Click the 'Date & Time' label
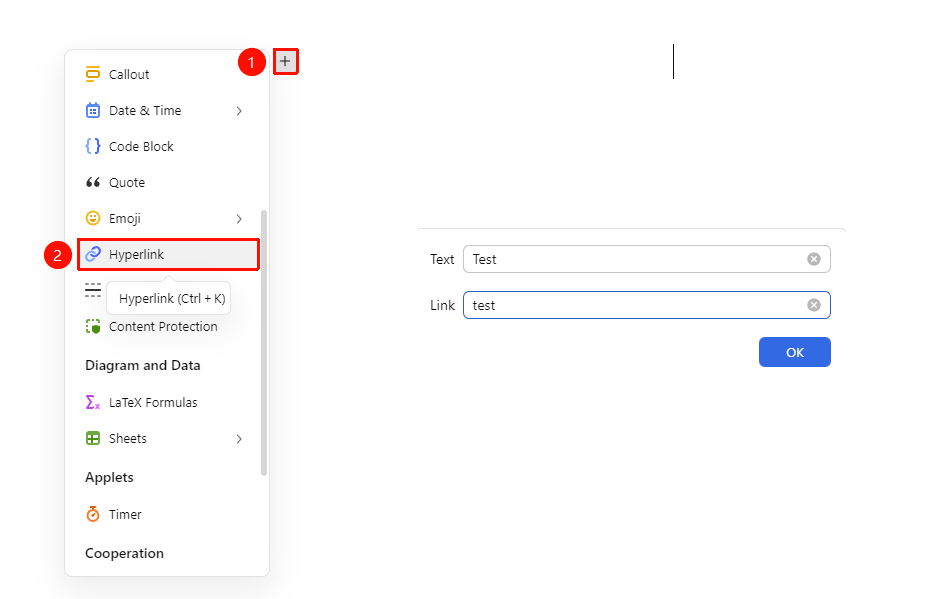The image size is (930, 599). tap(145, 110)
